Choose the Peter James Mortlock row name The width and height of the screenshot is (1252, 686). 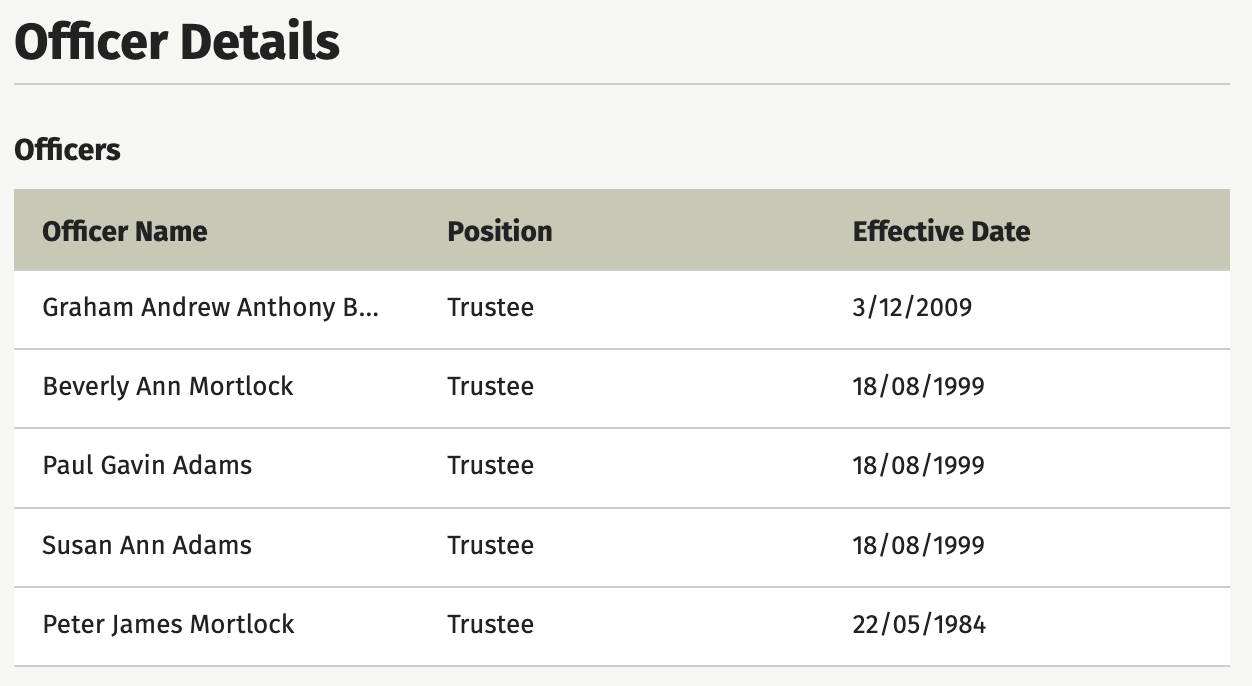pos(168,624)
